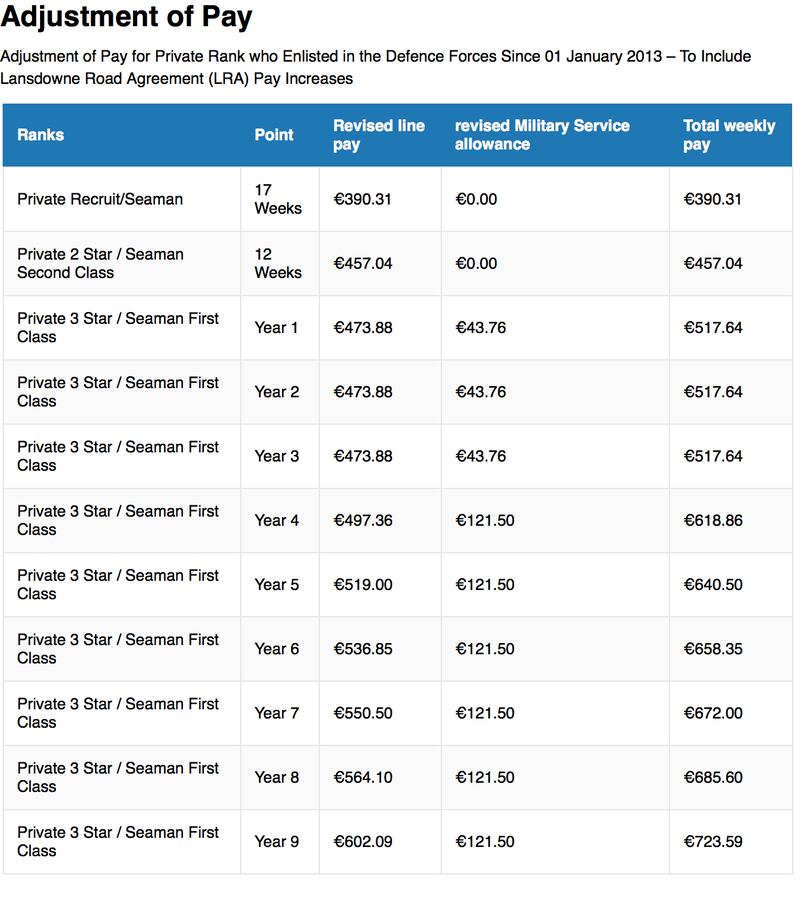Click the €723.59 total pay for Year 9
The height and width of the screenshot is (906, 800).
(x=713, y=842)
